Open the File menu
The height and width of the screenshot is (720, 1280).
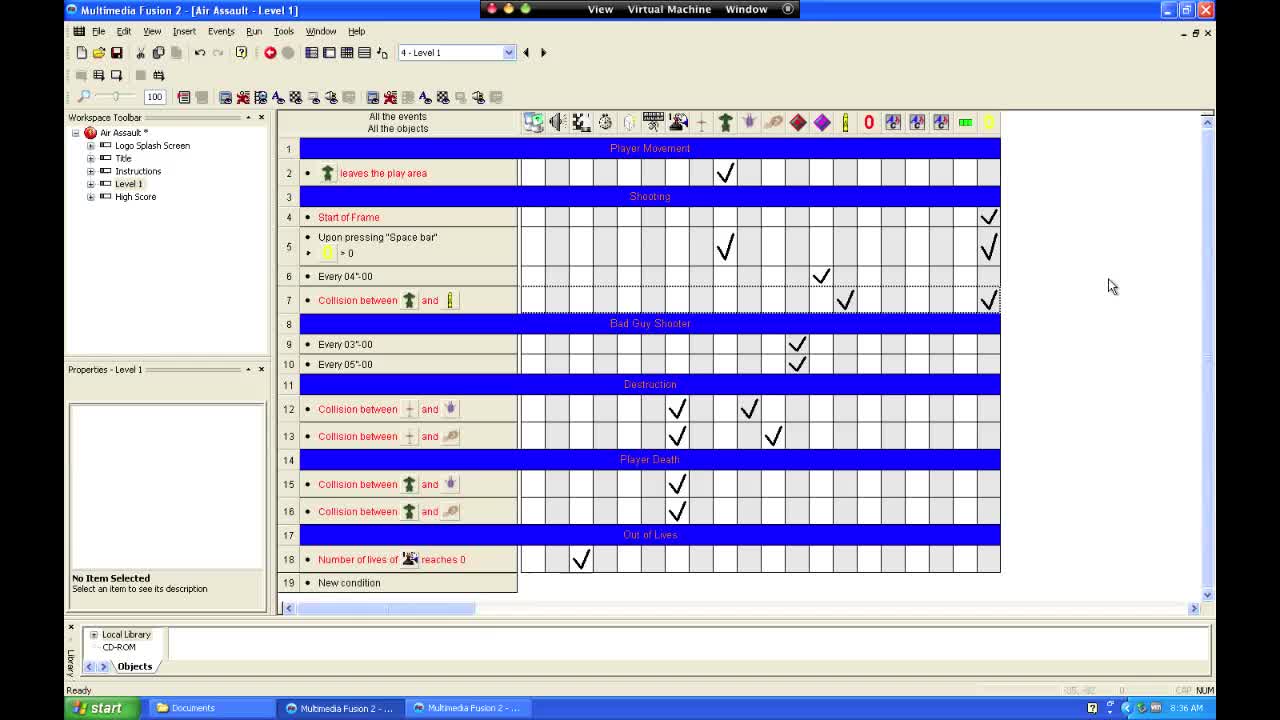coord(98,31)
